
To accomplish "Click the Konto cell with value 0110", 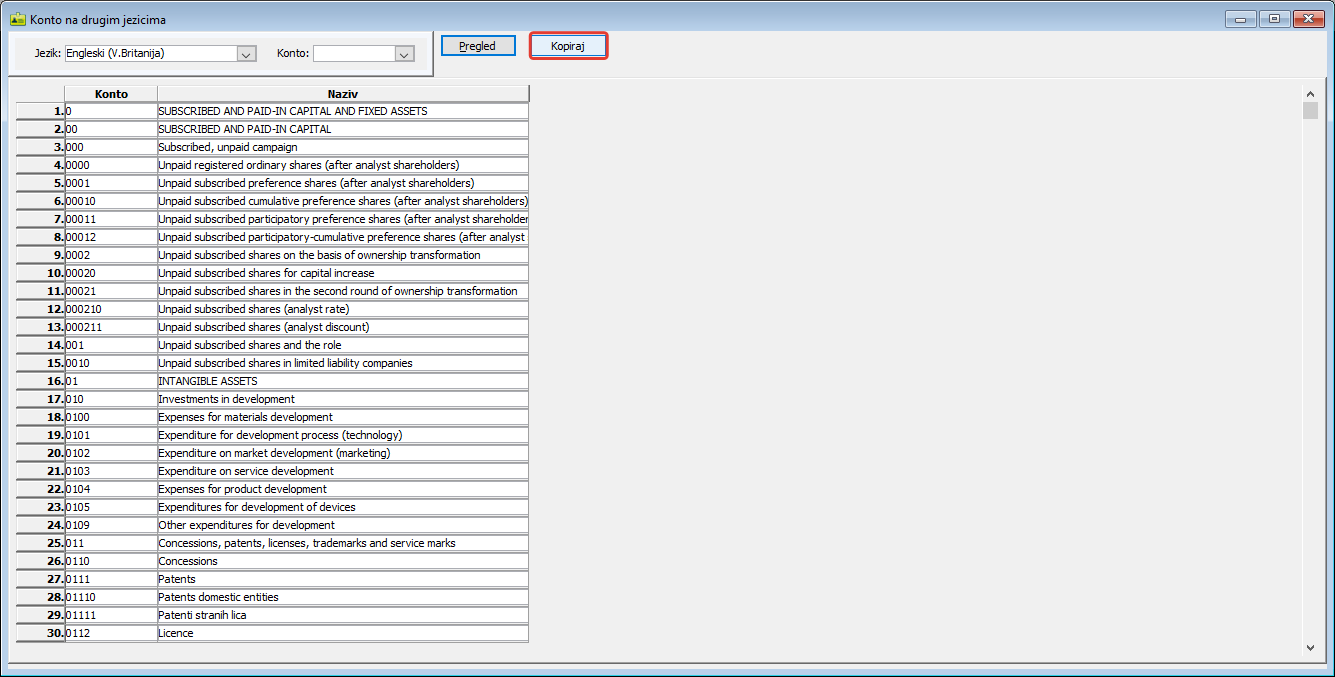I will [x=111, y=561].
